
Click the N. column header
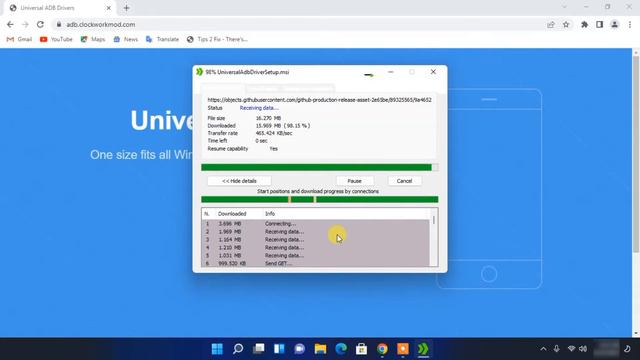coord(207,213)
